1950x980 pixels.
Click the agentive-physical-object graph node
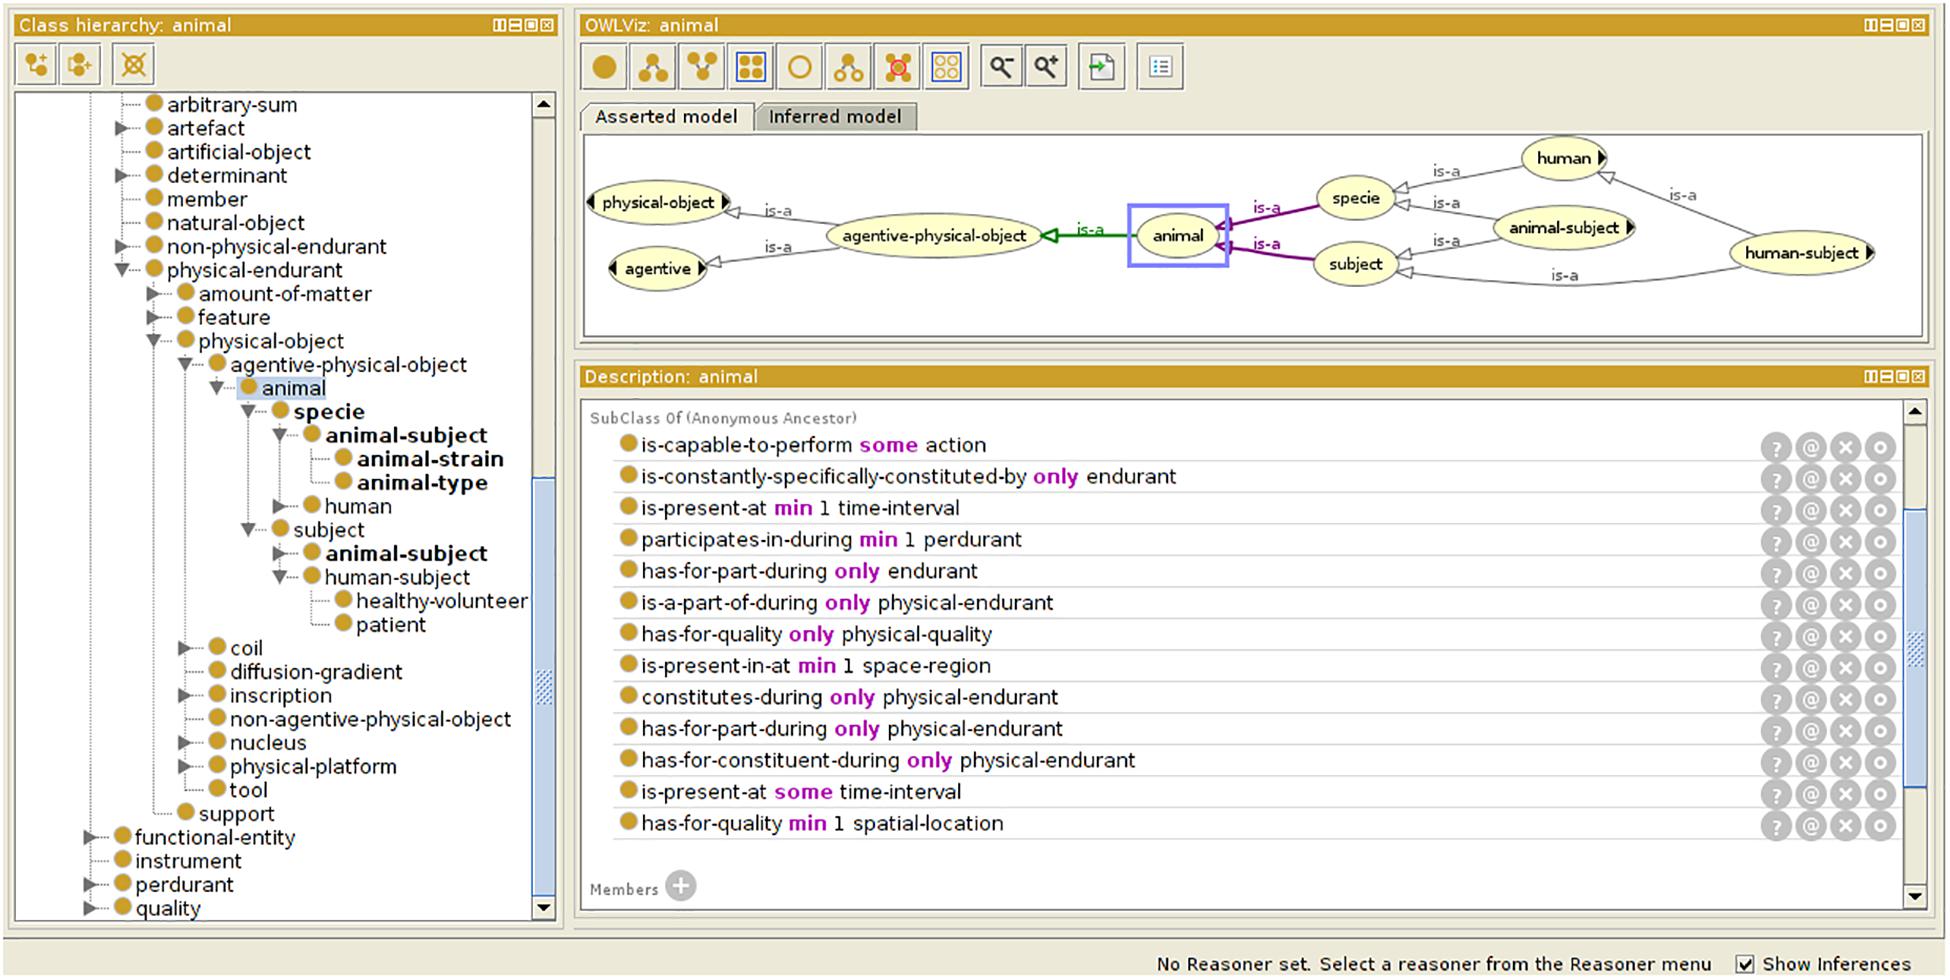934,236
